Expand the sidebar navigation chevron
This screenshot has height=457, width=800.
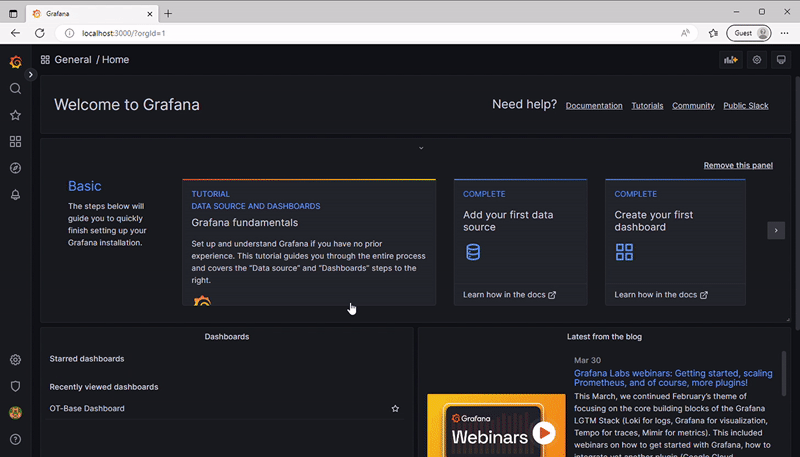coord(31,74)
